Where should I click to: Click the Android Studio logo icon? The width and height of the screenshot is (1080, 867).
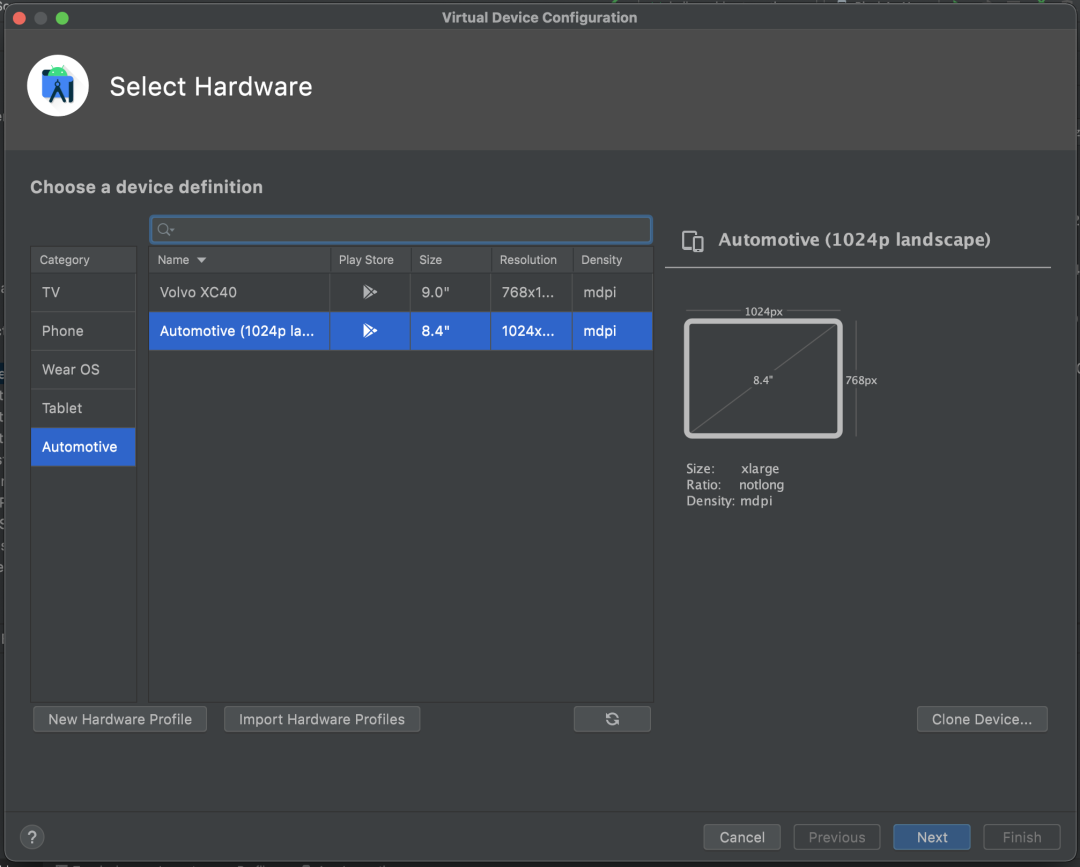coord(58,86)
